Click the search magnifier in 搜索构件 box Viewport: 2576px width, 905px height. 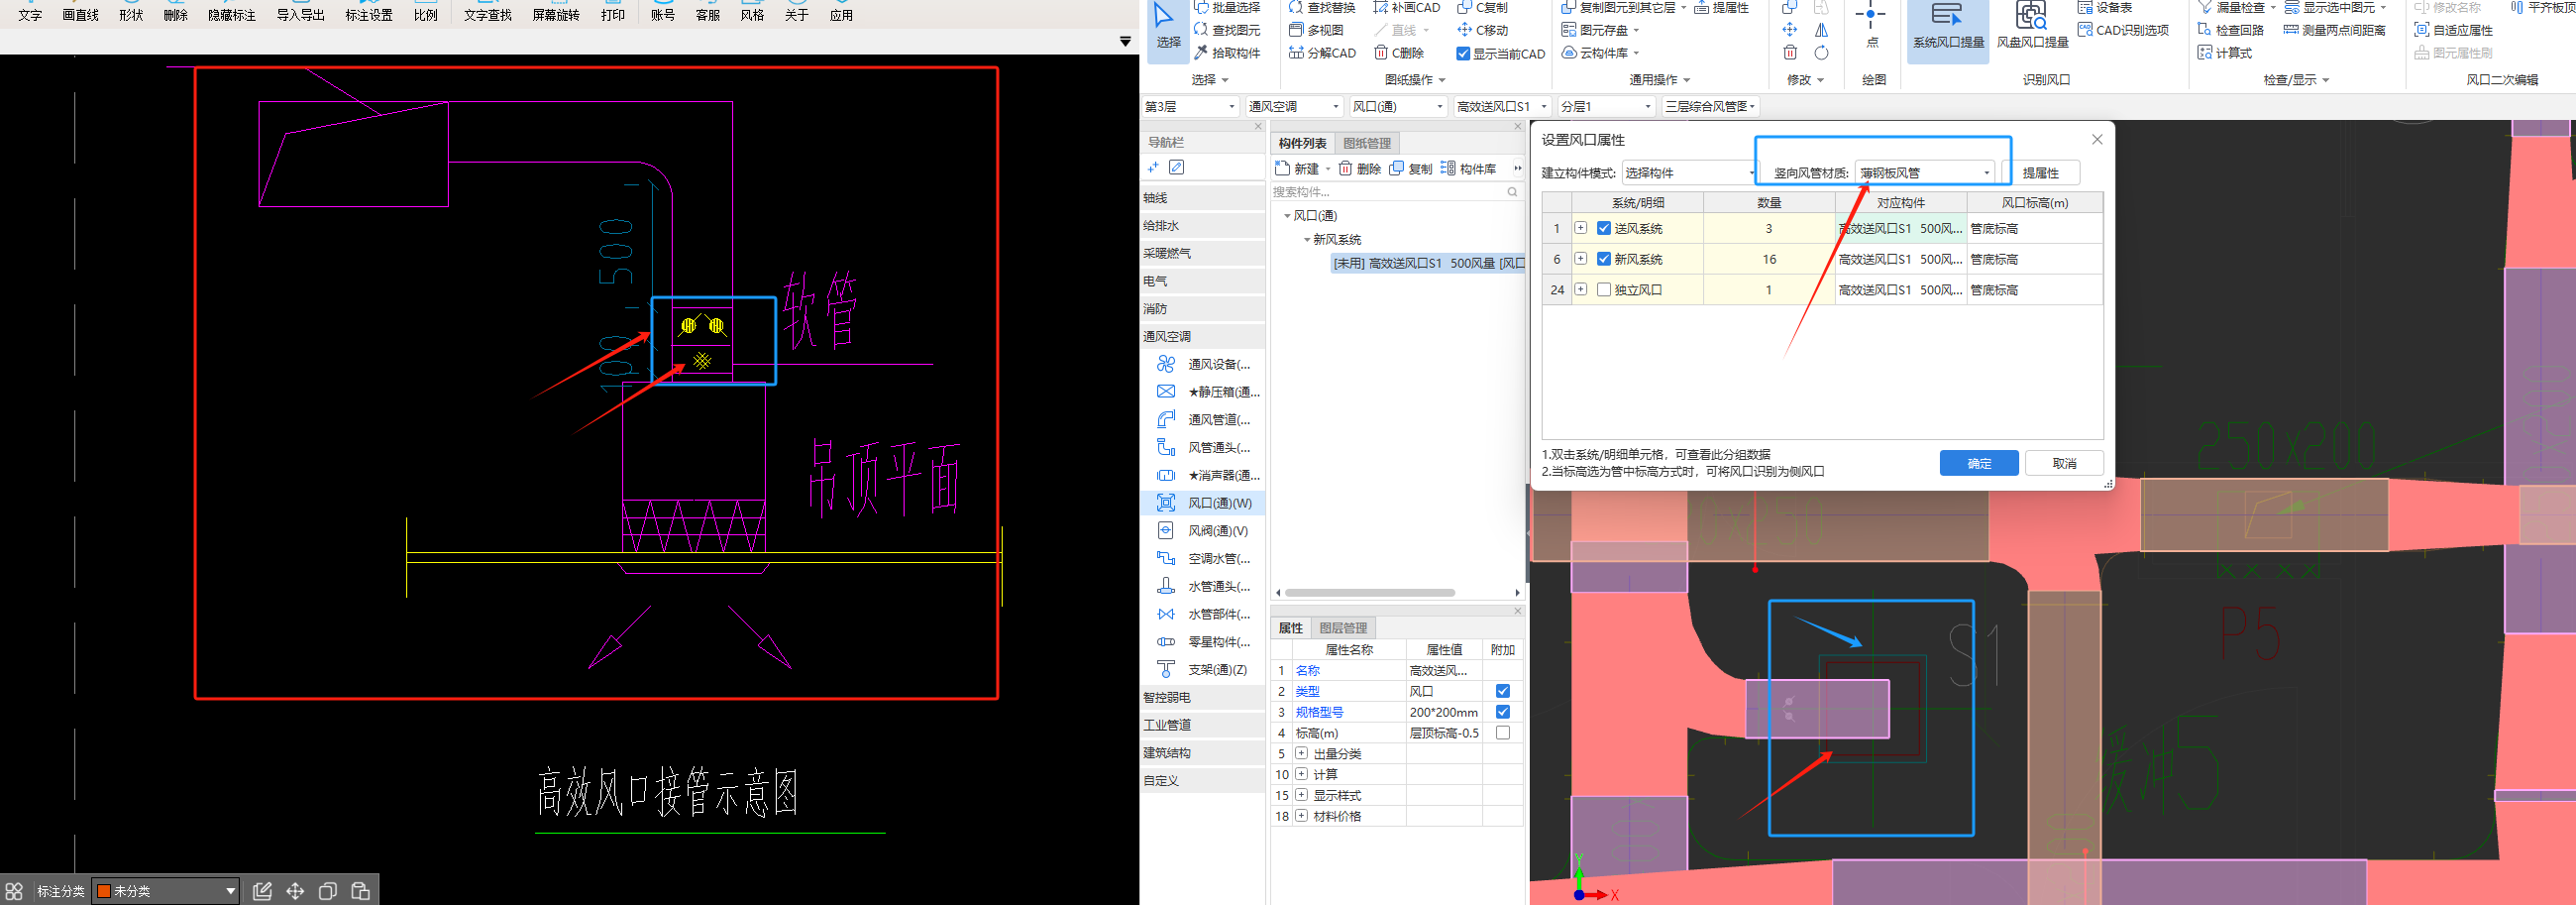1512,192
